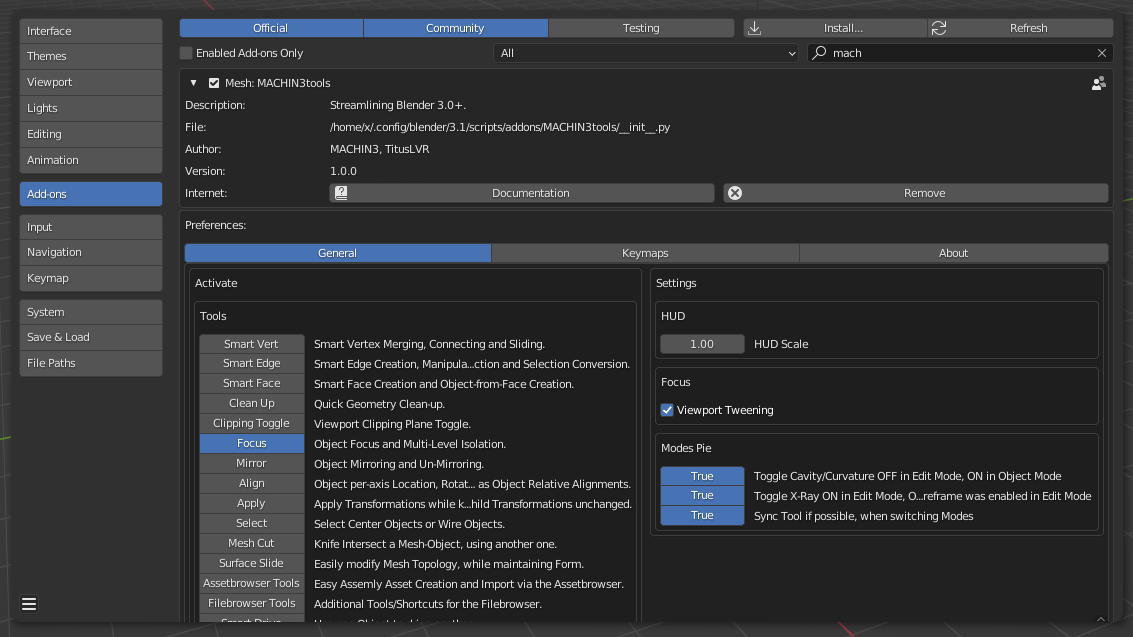The height and width of the screenshot is (637, 1133).
Task: Enable the Clipping Toggle tool
Action: pyautogui.click(x=251, y=423)
